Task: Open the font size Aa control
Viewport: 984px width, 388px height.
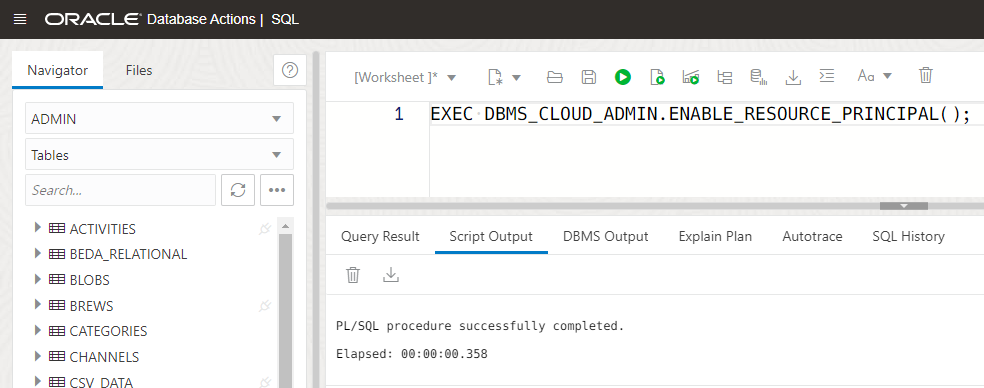Action: pos(874,77)
